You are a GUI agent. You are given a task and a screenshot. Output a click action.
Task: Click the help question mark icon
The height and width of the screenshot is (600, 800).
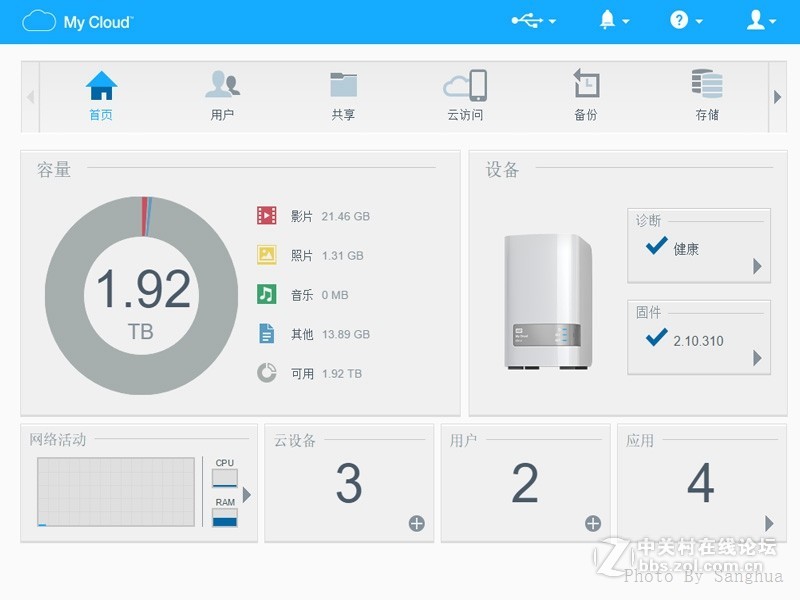pyautogui.click(x=679, y=20)
